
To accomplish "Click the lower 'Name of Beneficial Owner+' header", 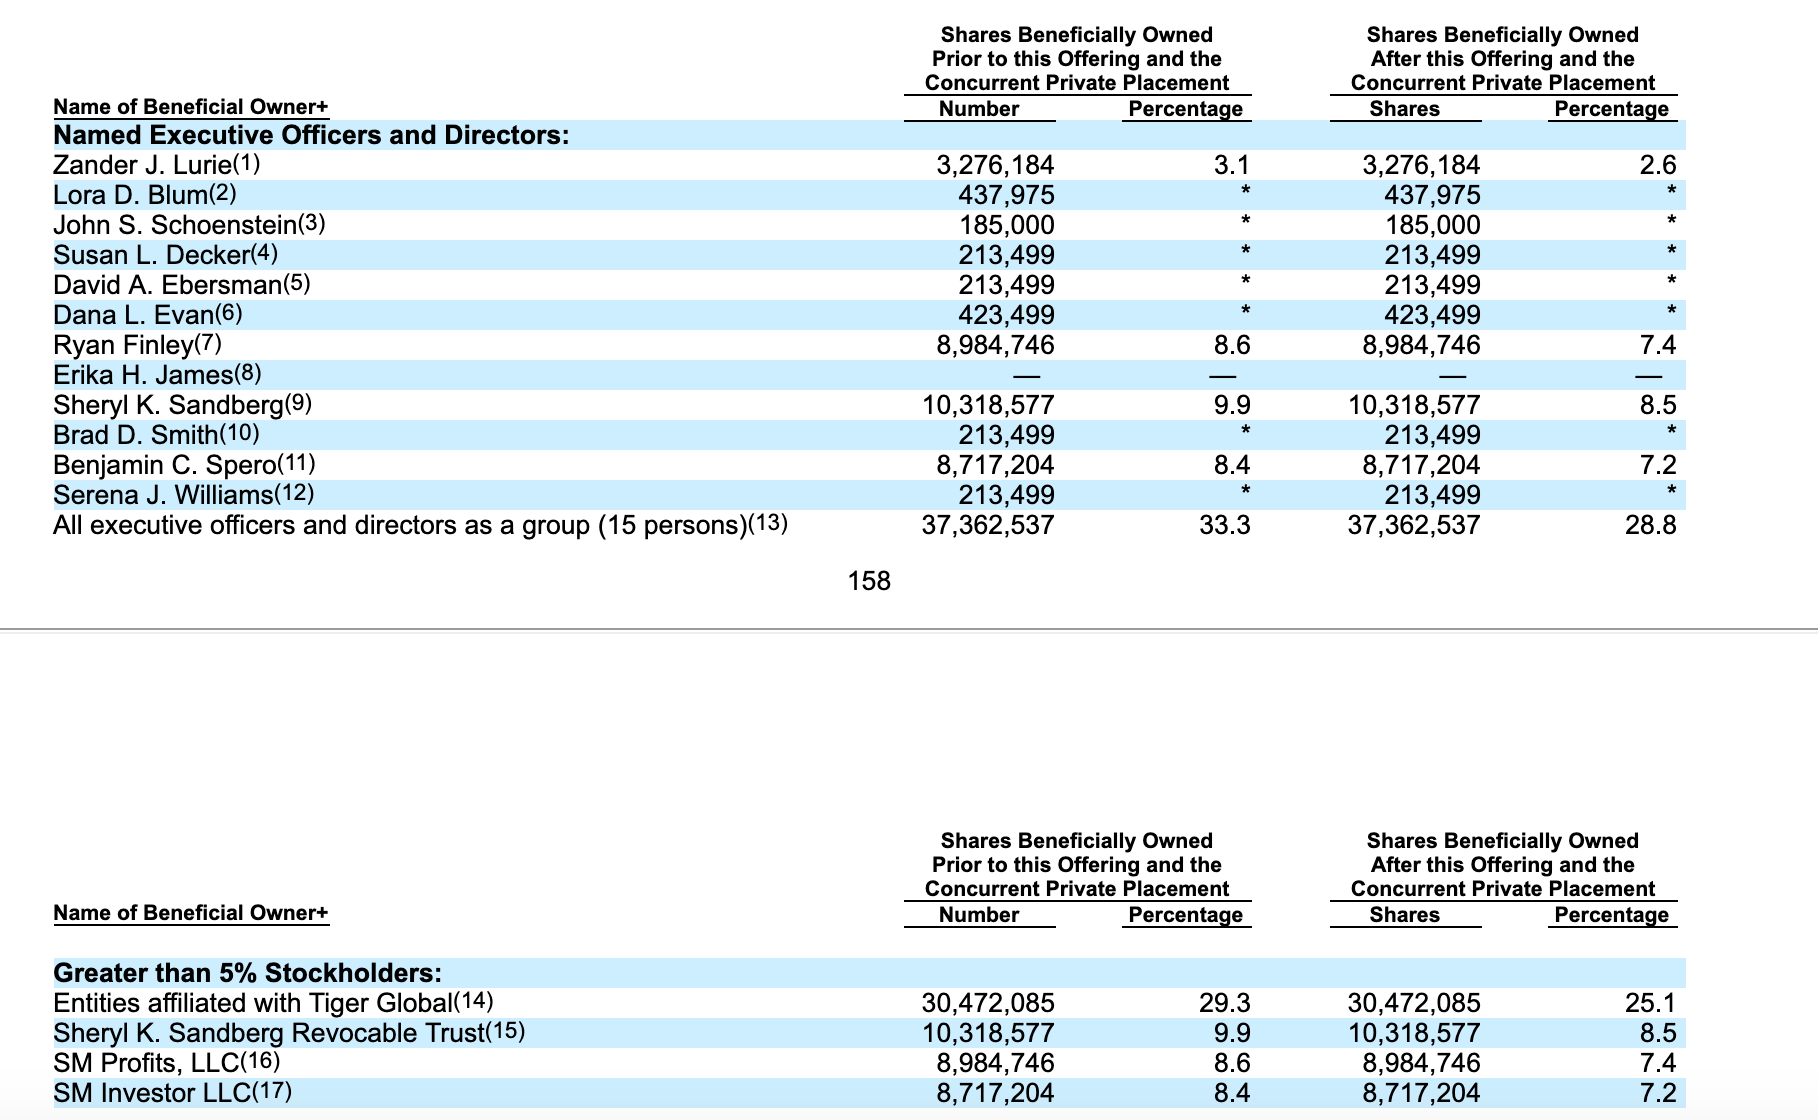I will click(190, 912).
